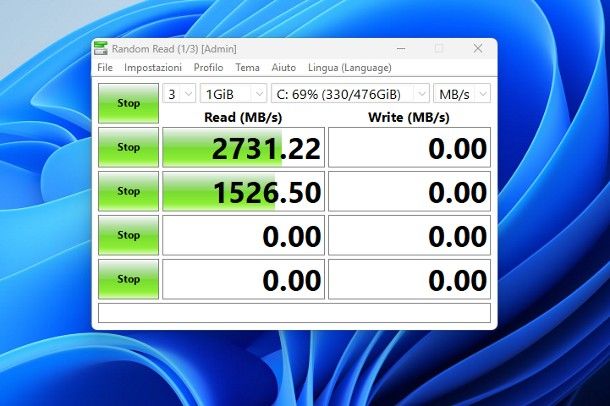The height and width of the screenshot is (406, 610).
Task: Open the Aiuto menu
Action: coord(284,68)
